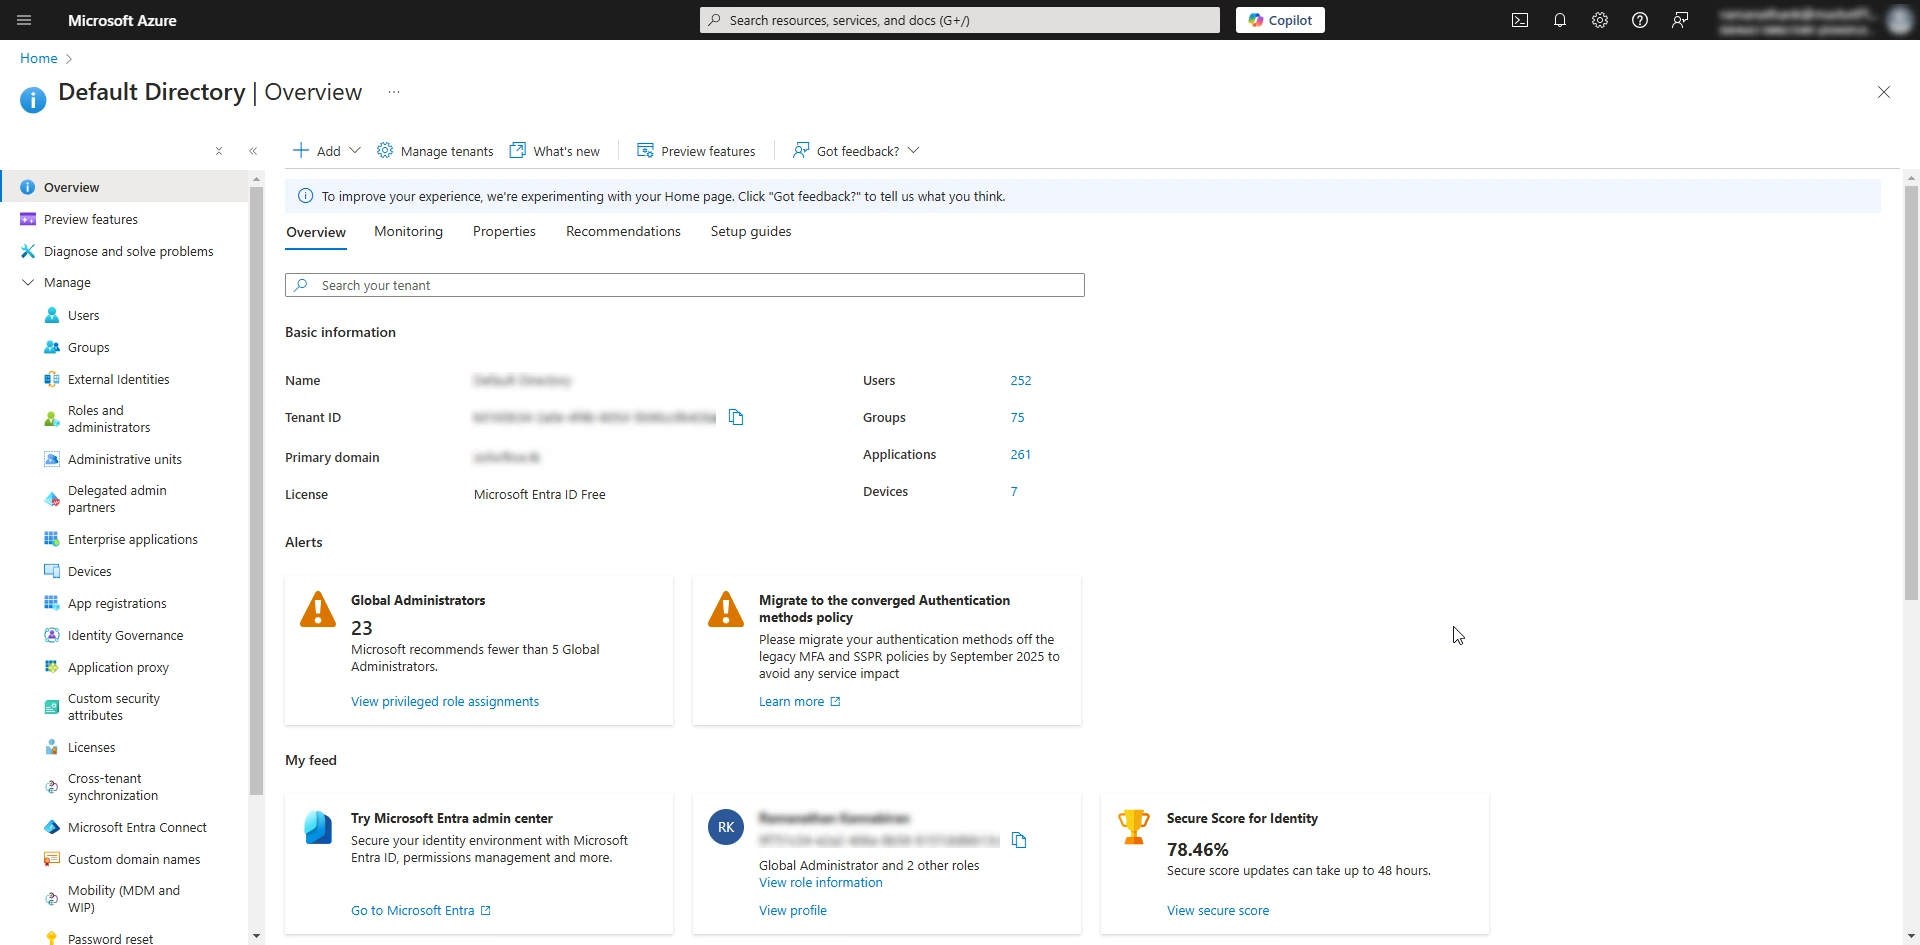Image resolution: width=1920 pixels, height=945 pixels.
Task: Copy the Tenant ID value
Action: click(x=737, y=417)
